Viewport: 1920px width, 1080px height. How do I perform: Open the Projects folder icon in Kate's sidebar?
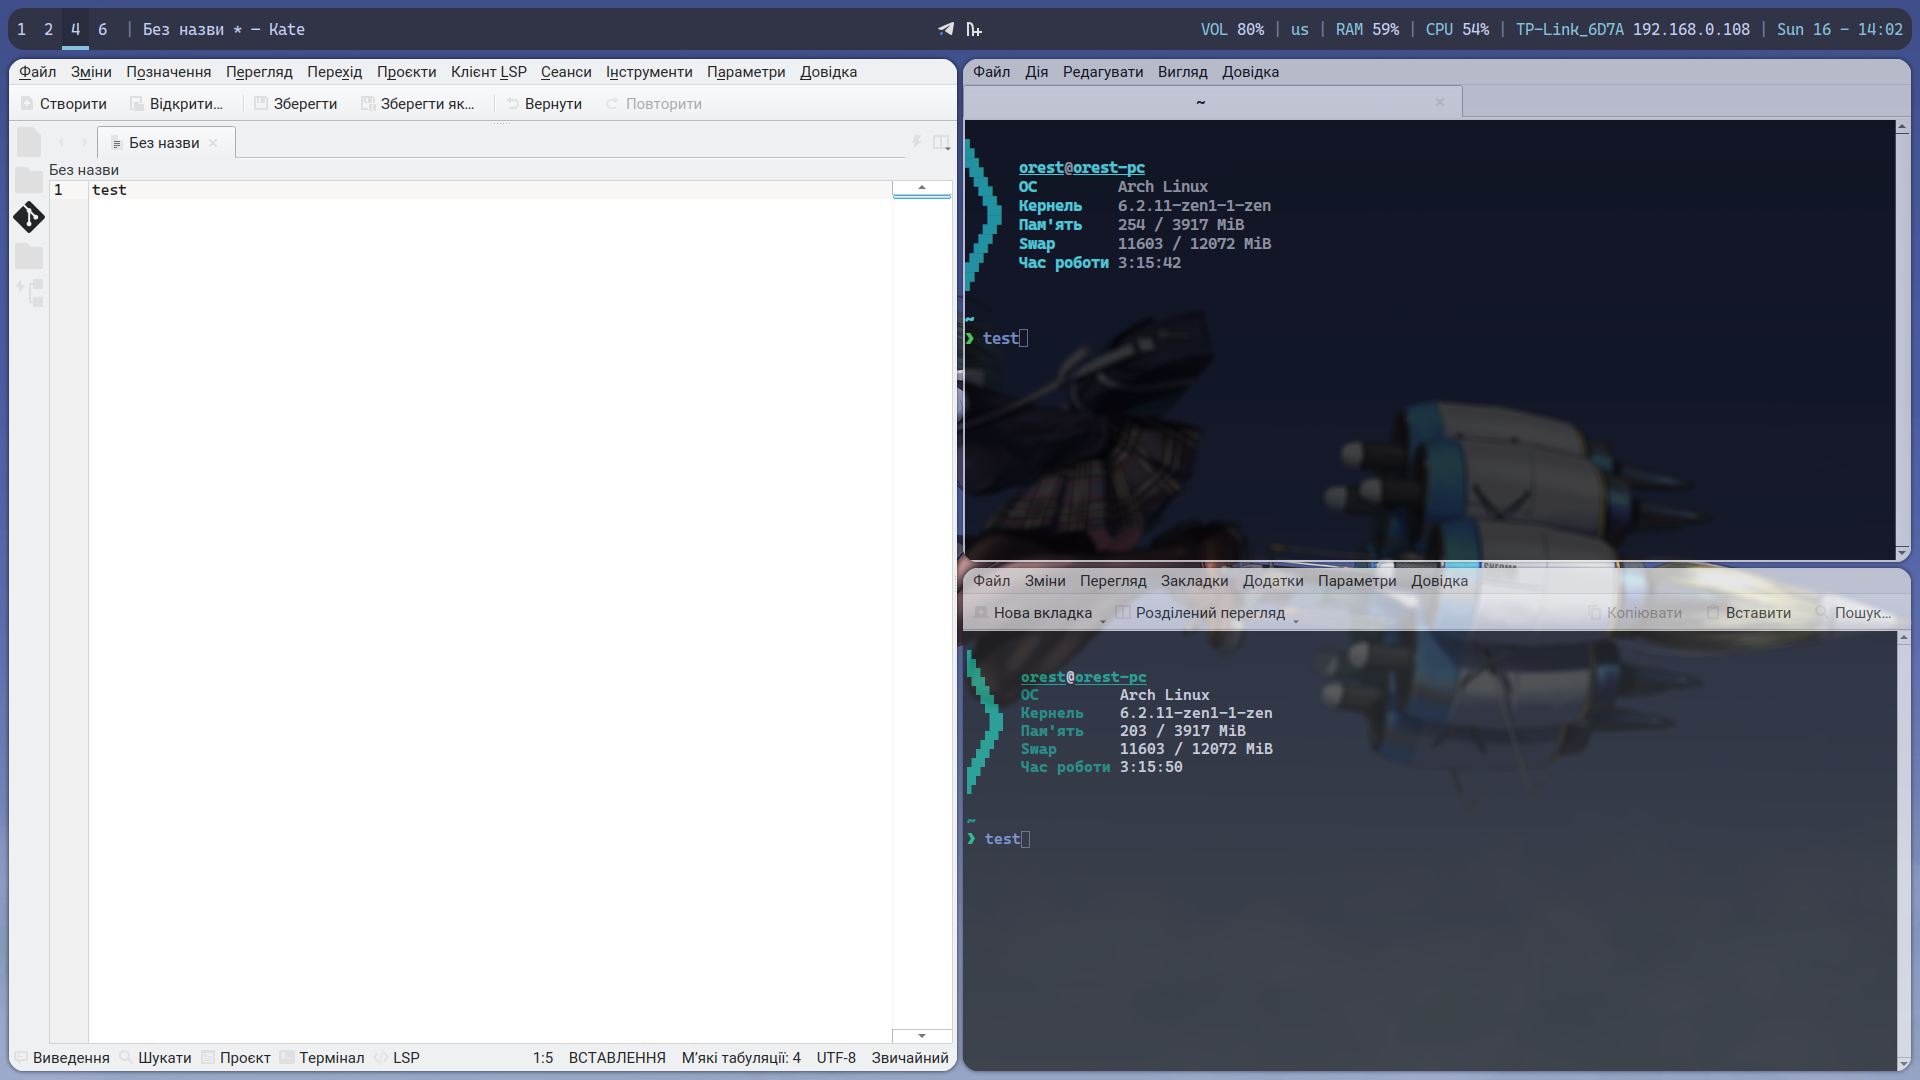pos(29,256)
